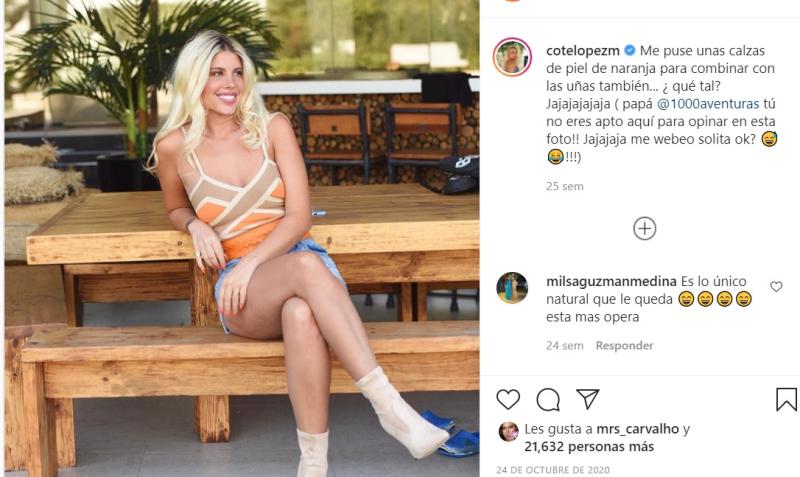Click the verified badge next to cotelopezm
The width and height of the screenshot is (800, 477).
point(630,50)
